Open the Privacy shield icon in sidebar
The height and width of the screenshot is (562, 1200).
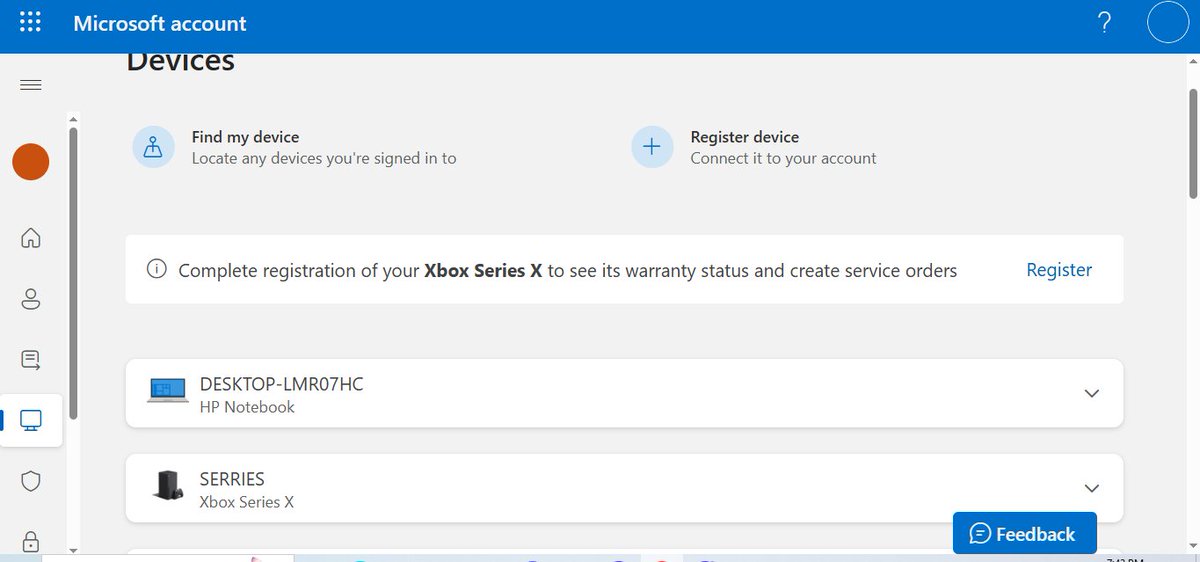[31, 481]
